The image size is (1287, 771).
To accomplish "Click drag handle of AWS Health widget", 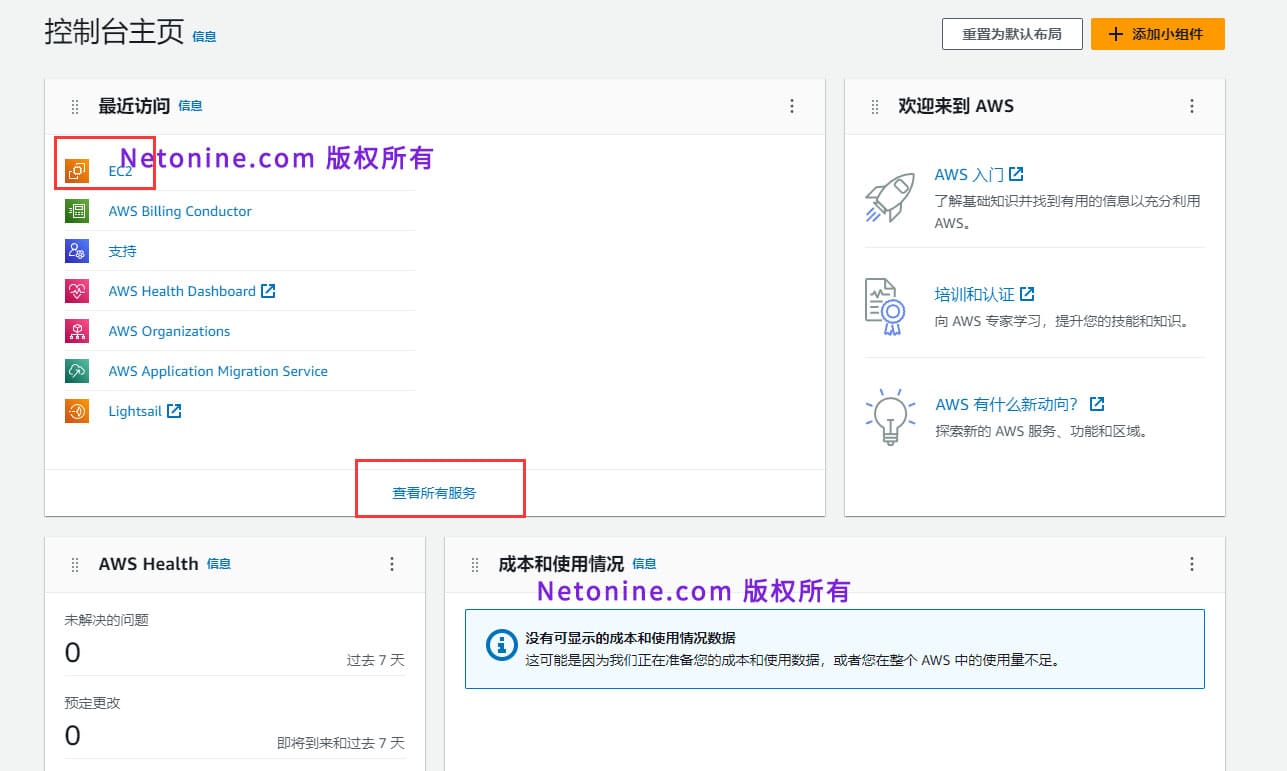I will [75, 565].
